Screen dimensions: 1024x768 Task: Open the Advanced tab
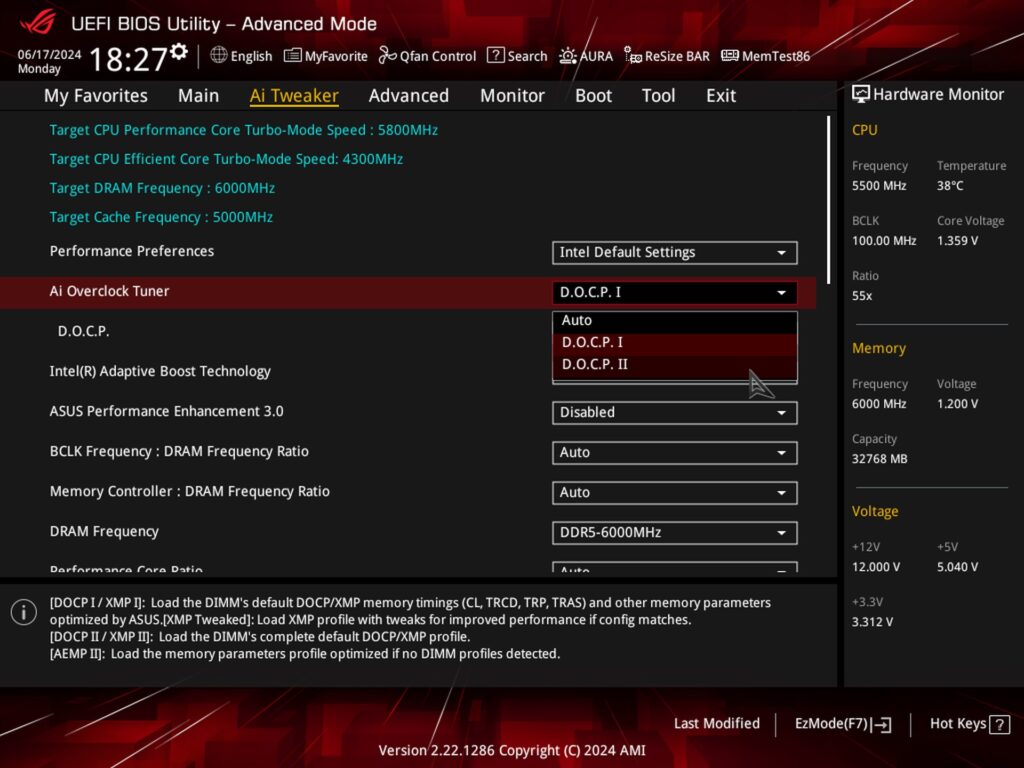pos(409,95)
